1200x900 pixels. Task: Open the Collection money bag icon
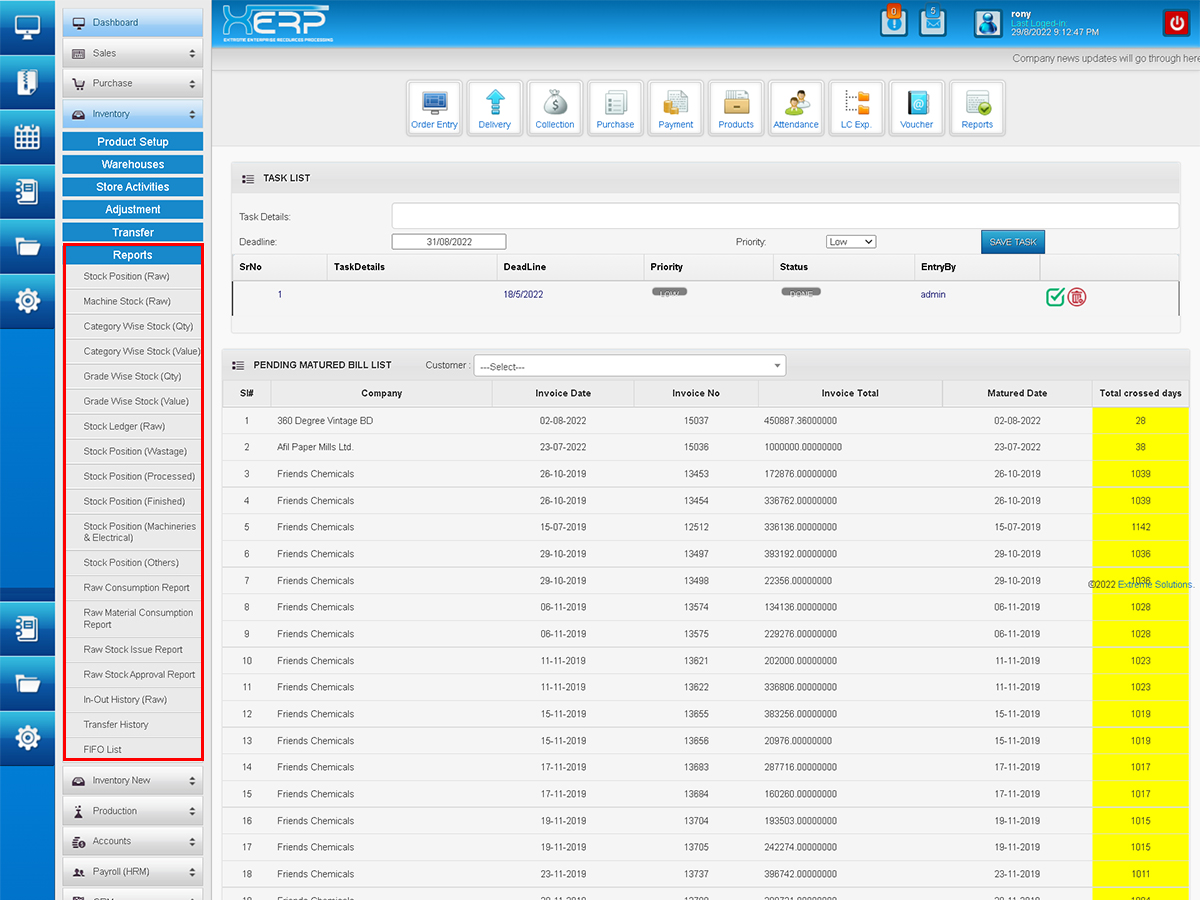555,108
